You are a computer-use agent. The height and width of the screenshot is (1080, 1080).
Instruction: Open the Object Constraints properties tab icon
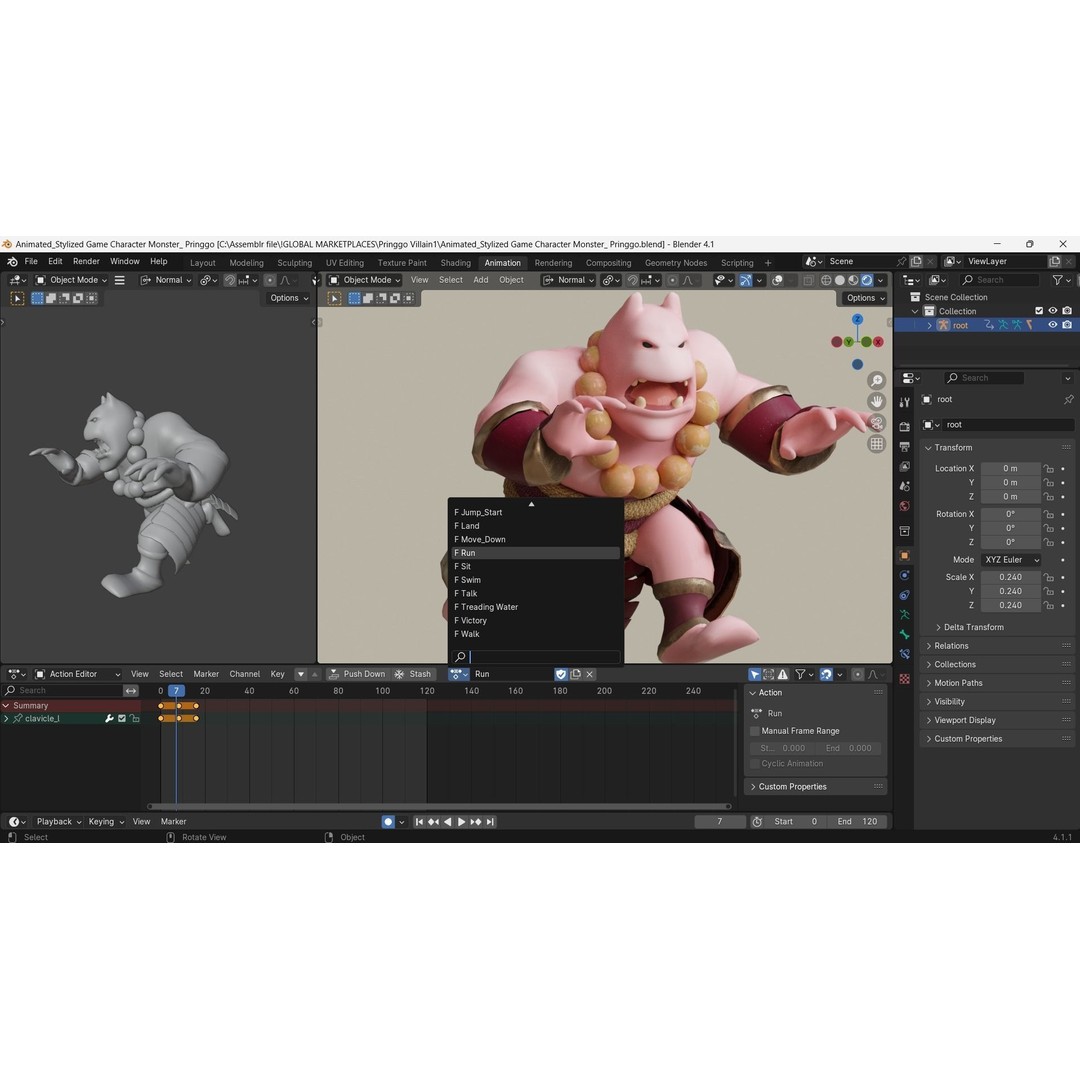pos(904,594)
